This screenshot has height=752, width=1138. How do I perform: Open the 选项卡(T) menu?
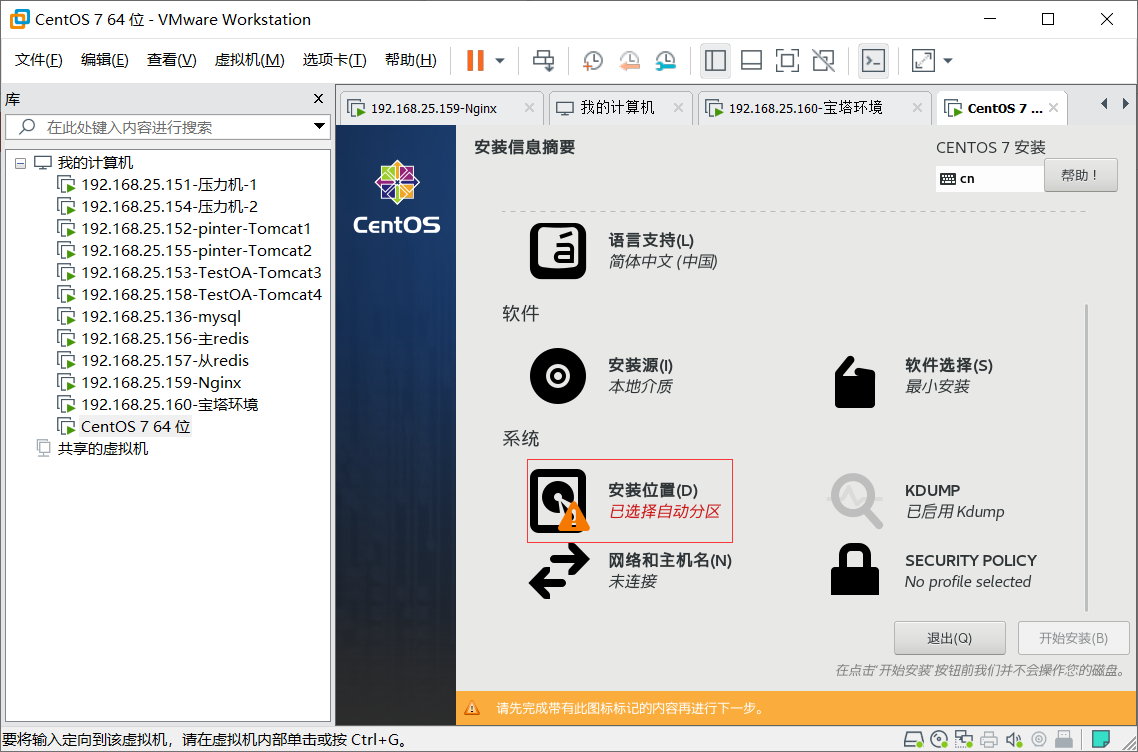click(334, 60)
